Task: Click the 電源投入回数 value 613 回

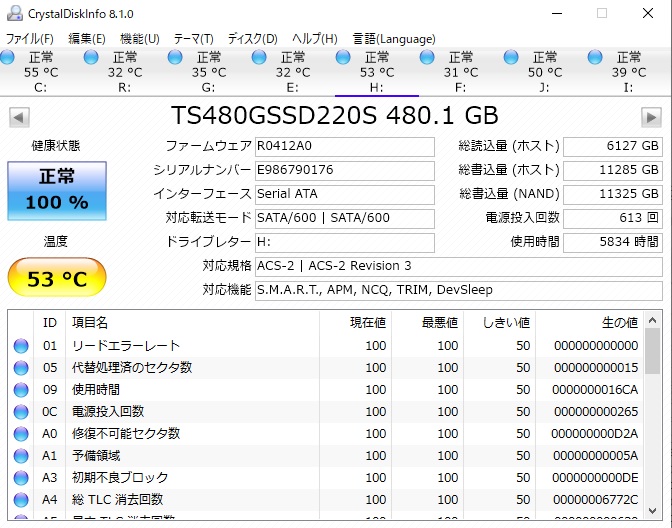Action: pyautogui.click(x=613, y=218)
